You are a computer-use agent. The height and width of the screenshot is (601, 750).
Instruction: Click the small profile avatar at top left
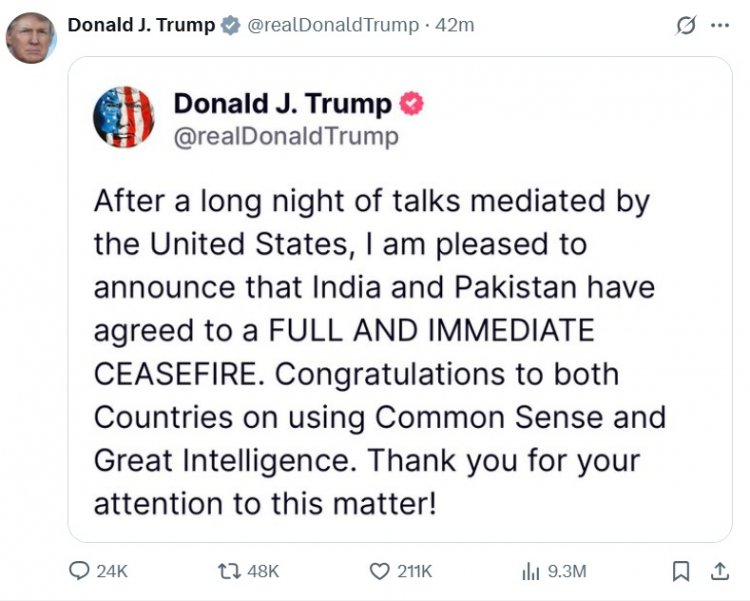31,38
